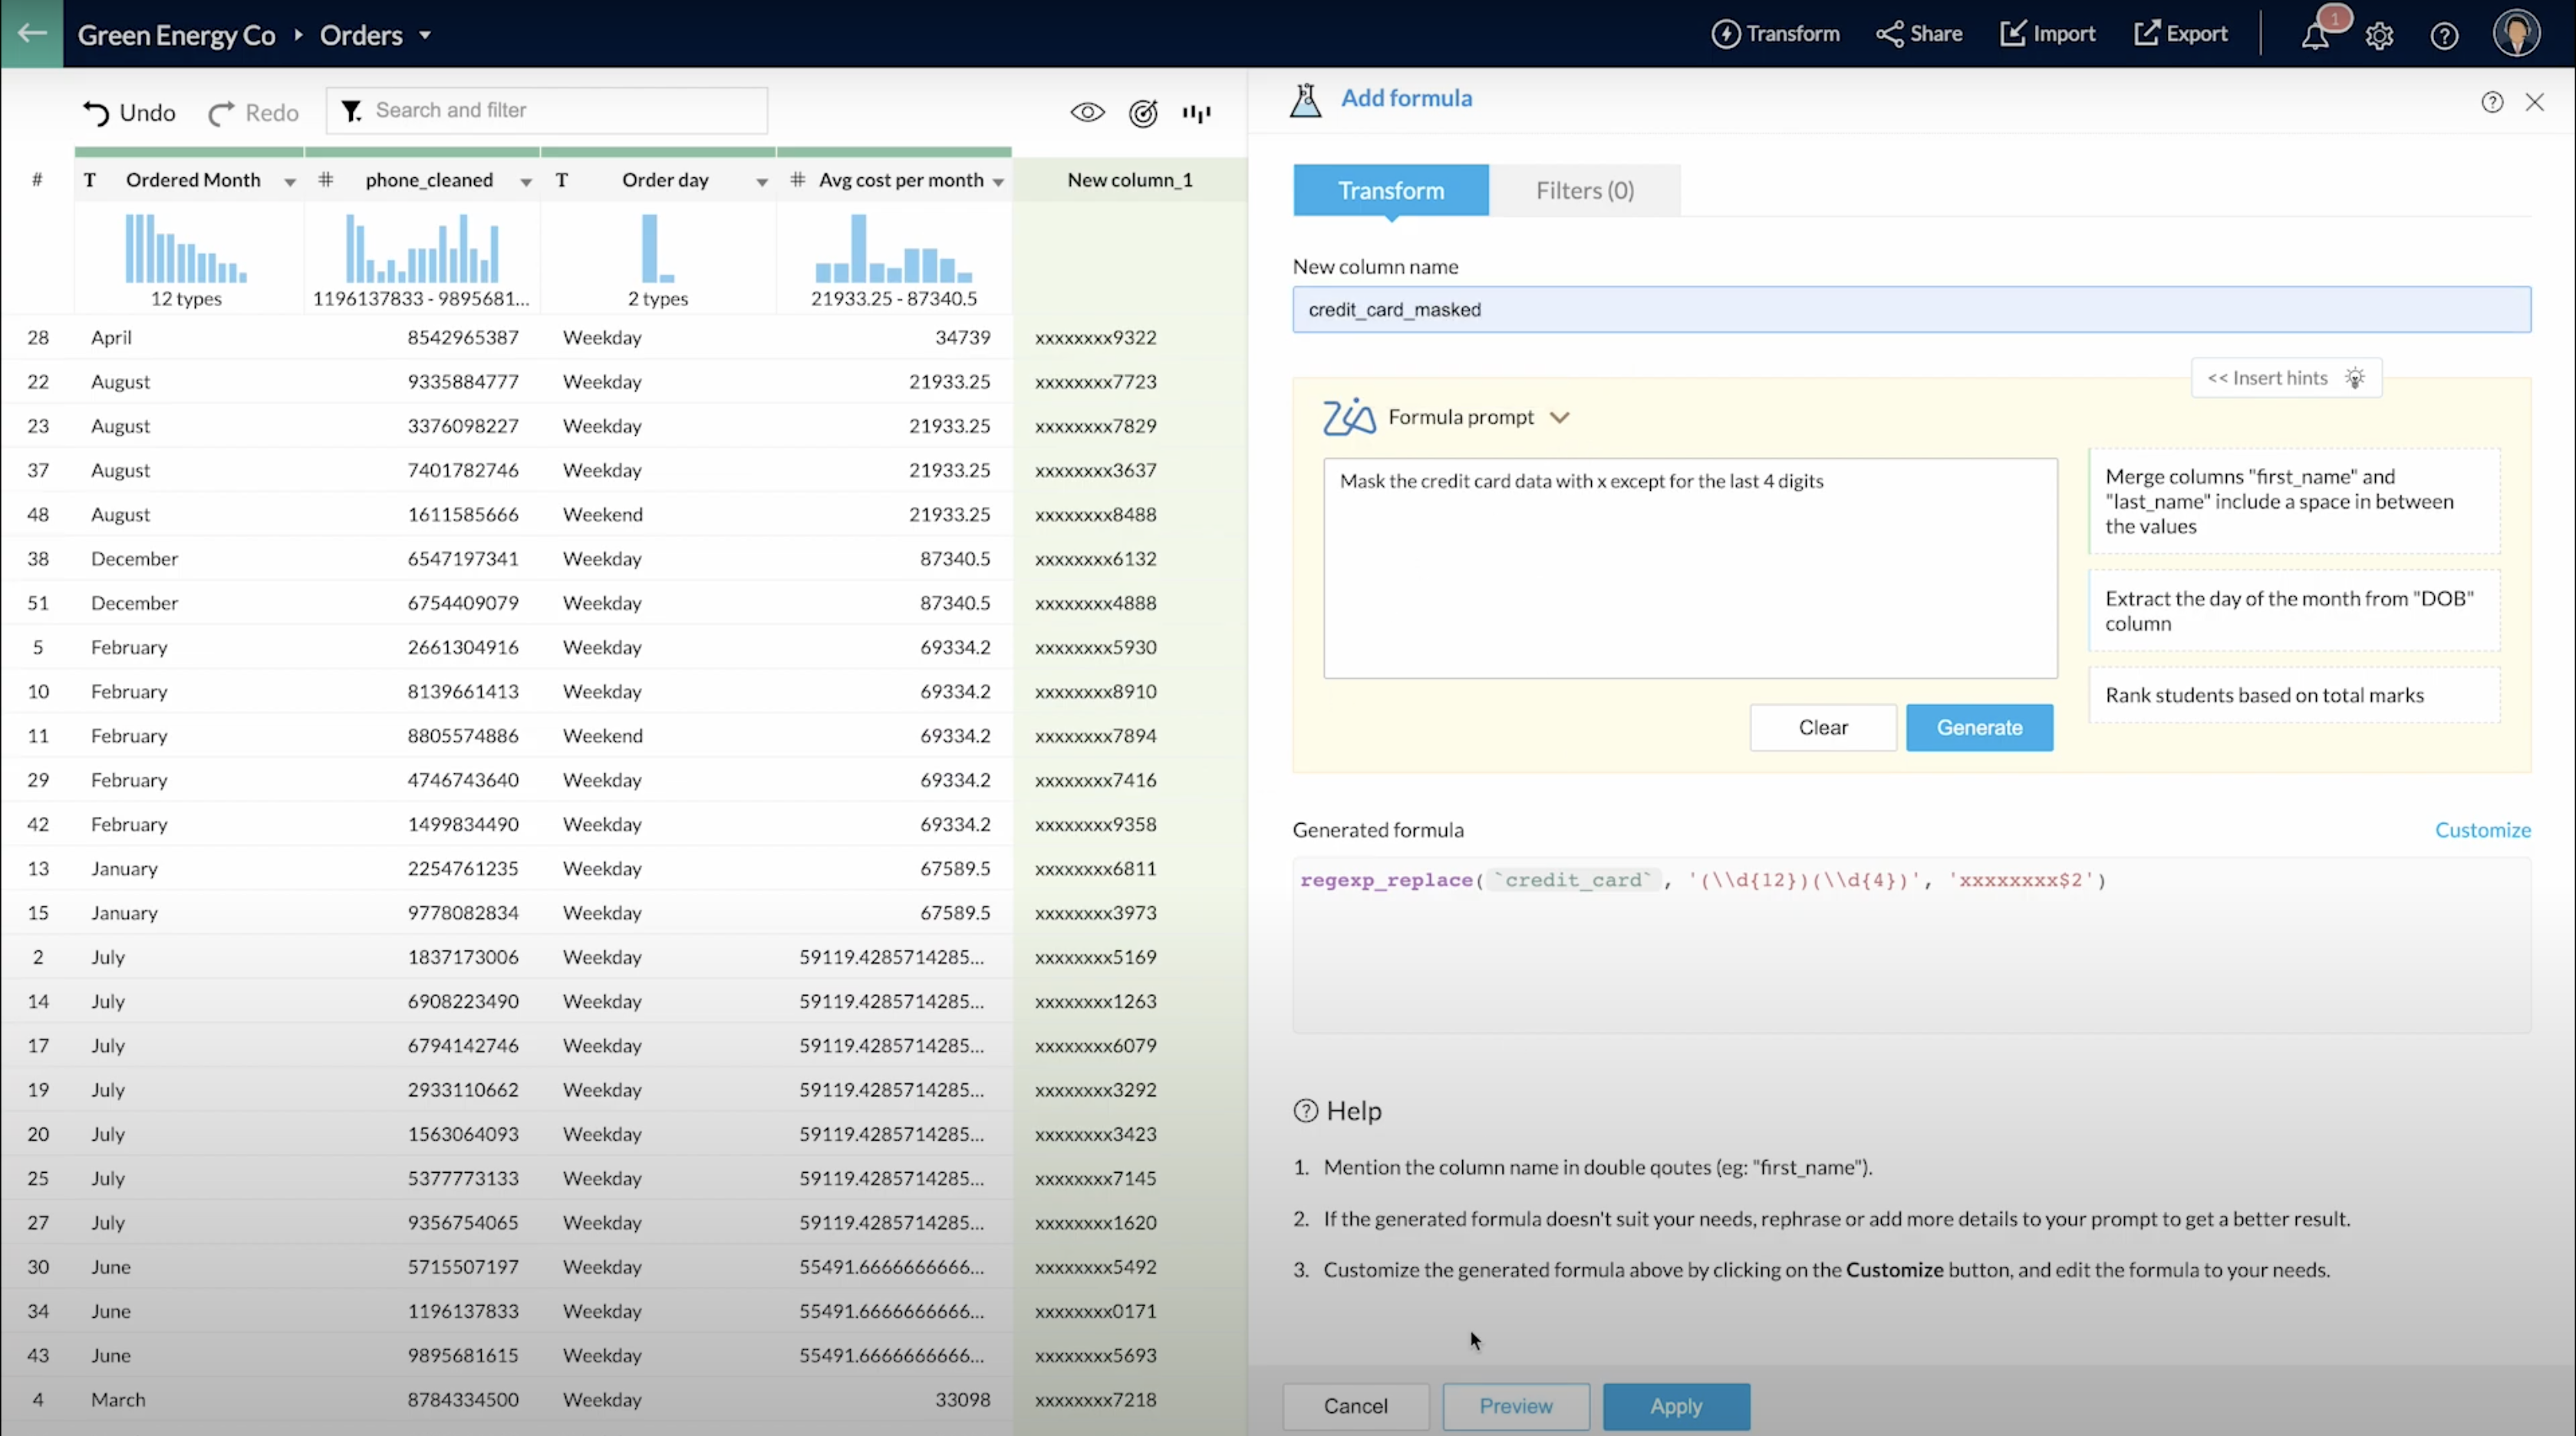The width and height of the screenshot is (2576, 1436).
Task: Switch to the Filters (0) tab
Action: [x=1584, y=190]
